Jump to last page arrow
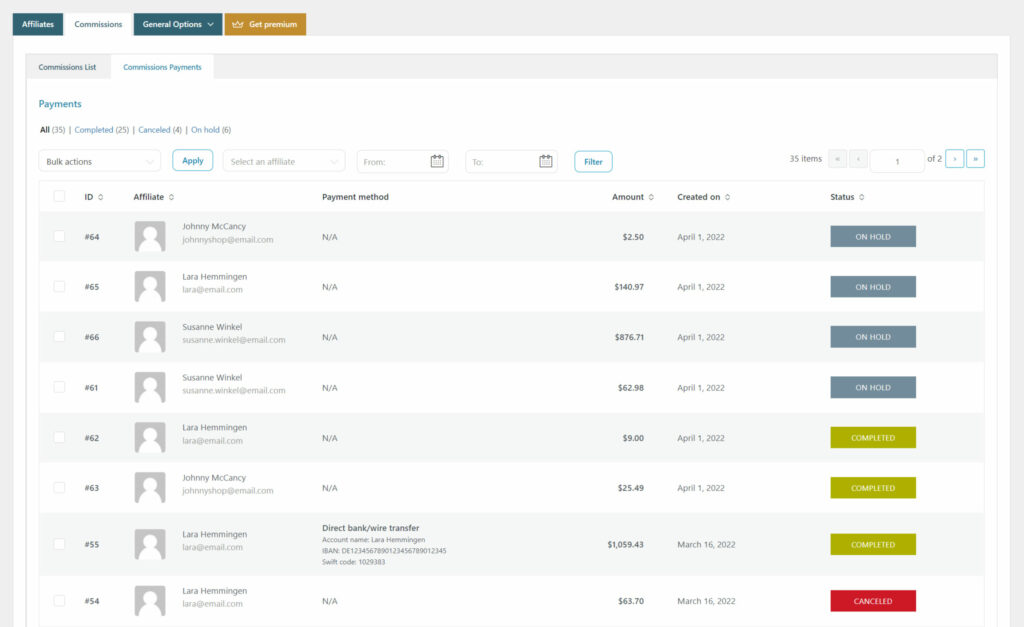Image resolution: width=1024 pixels, height=627 pixels. (x=975, y=159)
